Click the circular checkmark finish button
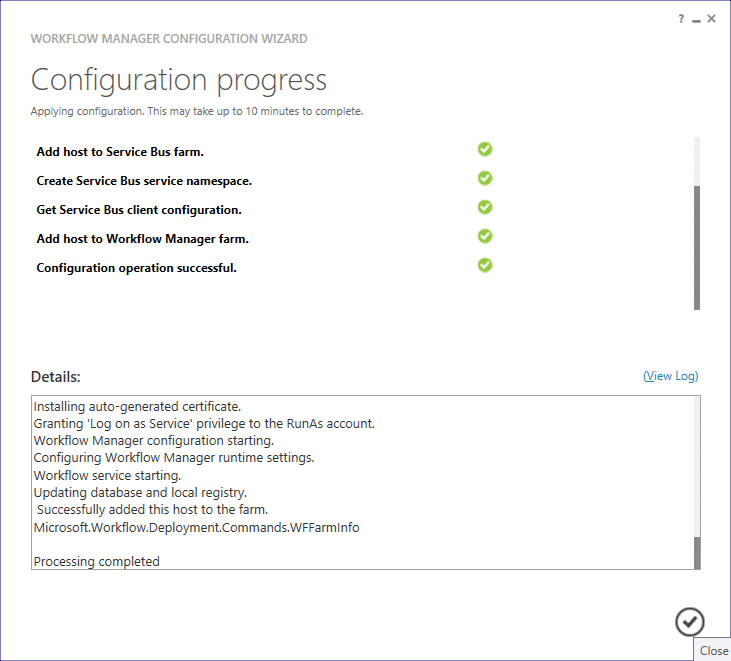 pyautogui.click(x=690, y=622)
